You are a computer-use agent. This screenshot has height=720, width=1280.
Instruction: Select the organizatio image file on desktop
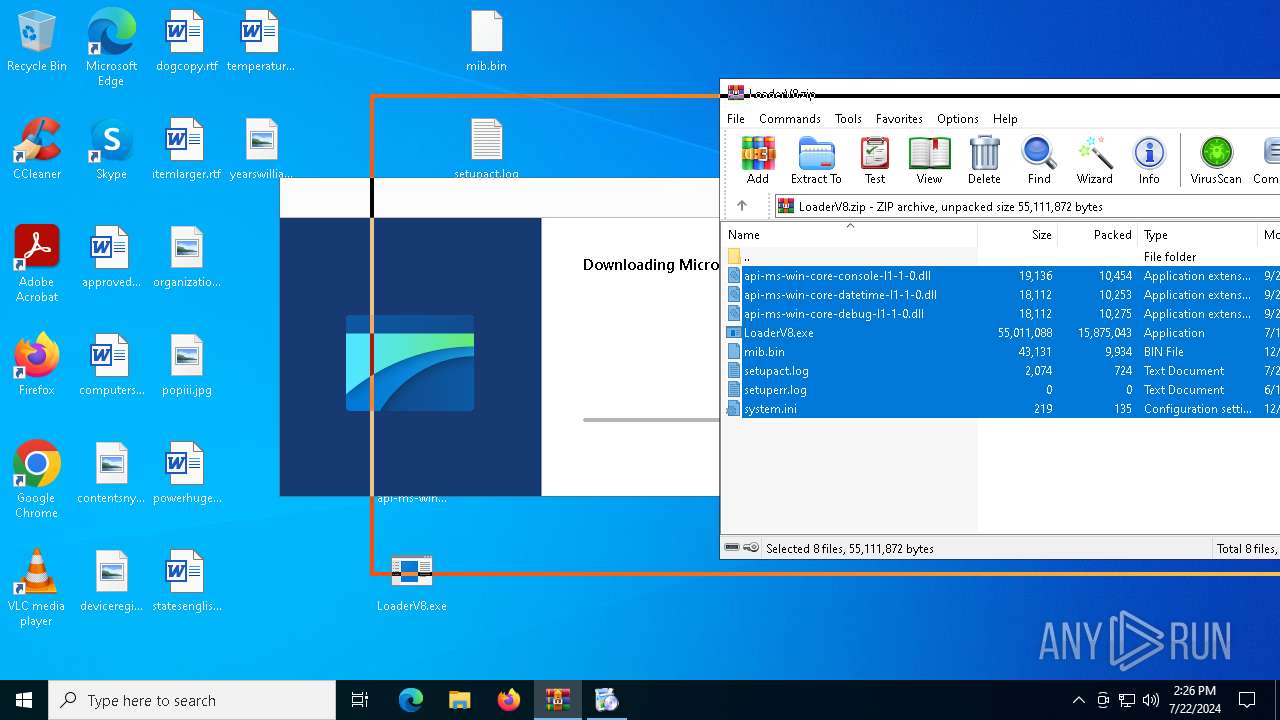[186, 258]
